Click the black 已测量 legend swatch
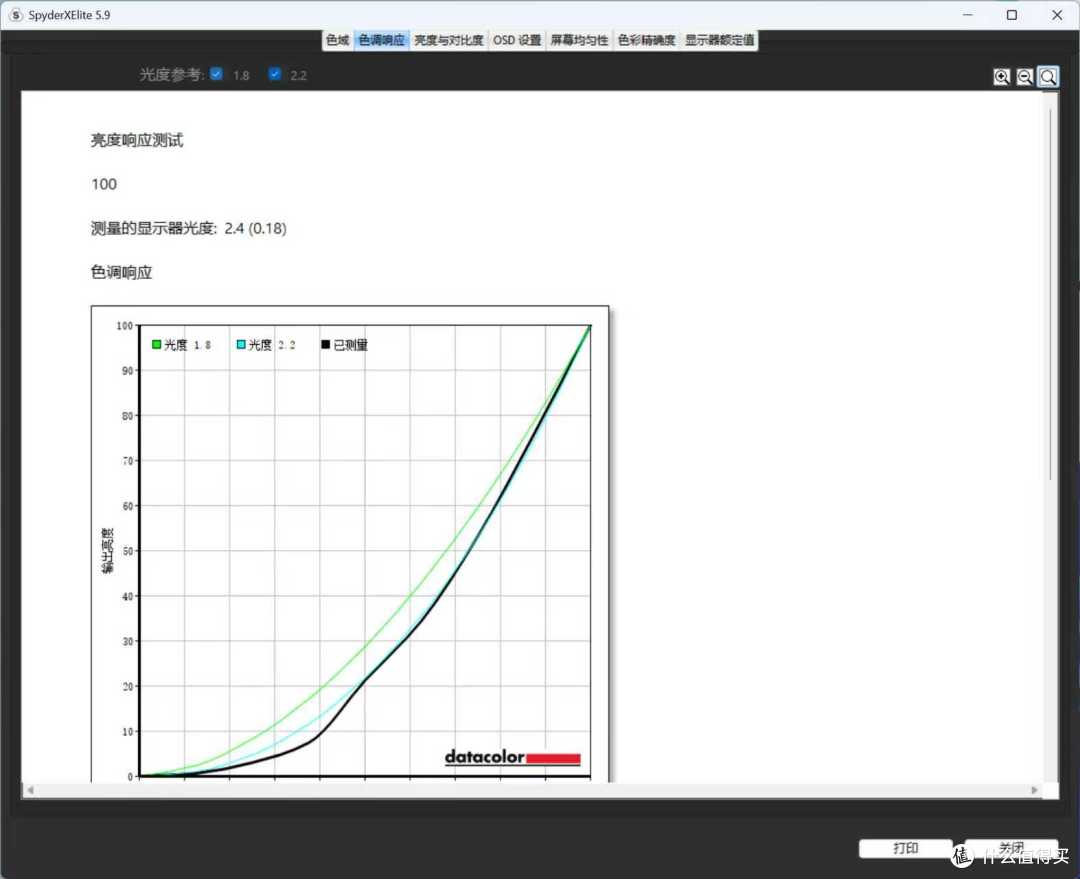This screenshot has width=1080, height=879. tap(326, 344)
